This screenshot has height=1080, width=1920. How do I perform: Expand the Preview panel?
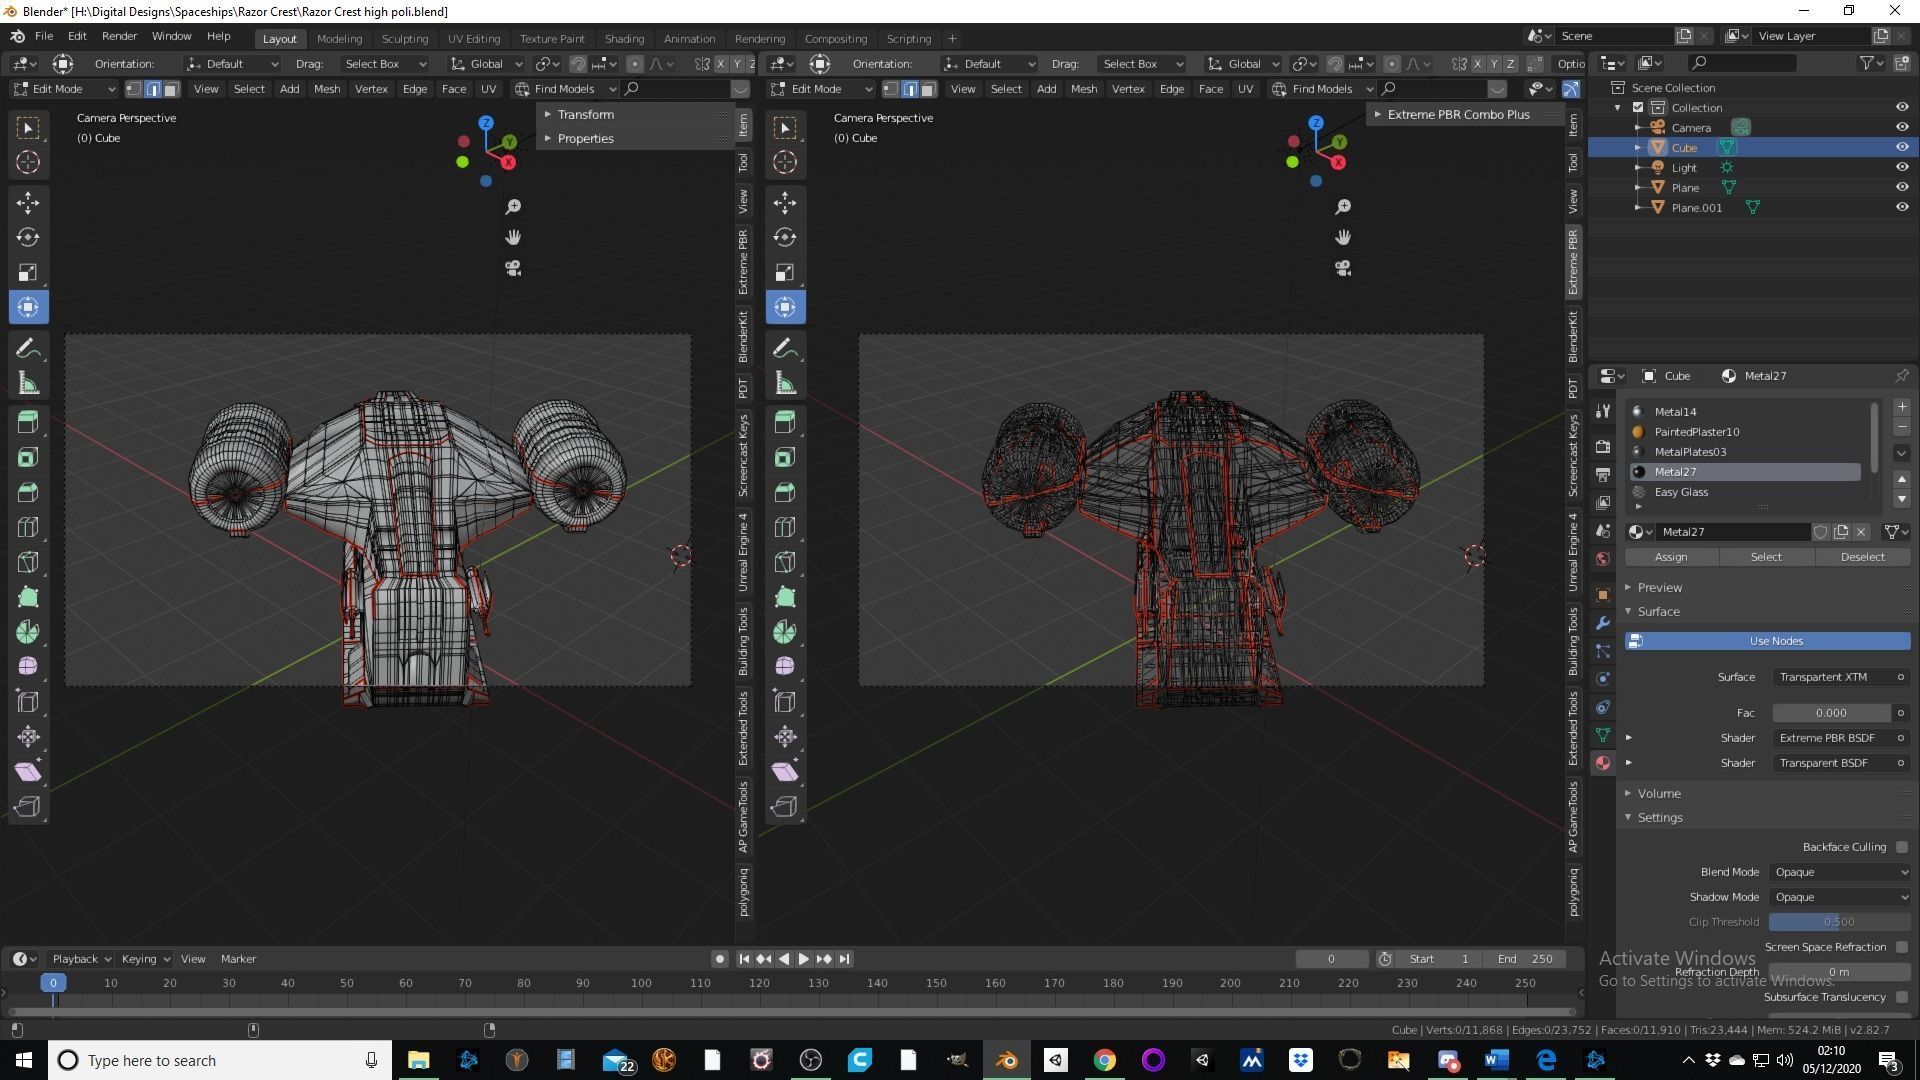1659,587
